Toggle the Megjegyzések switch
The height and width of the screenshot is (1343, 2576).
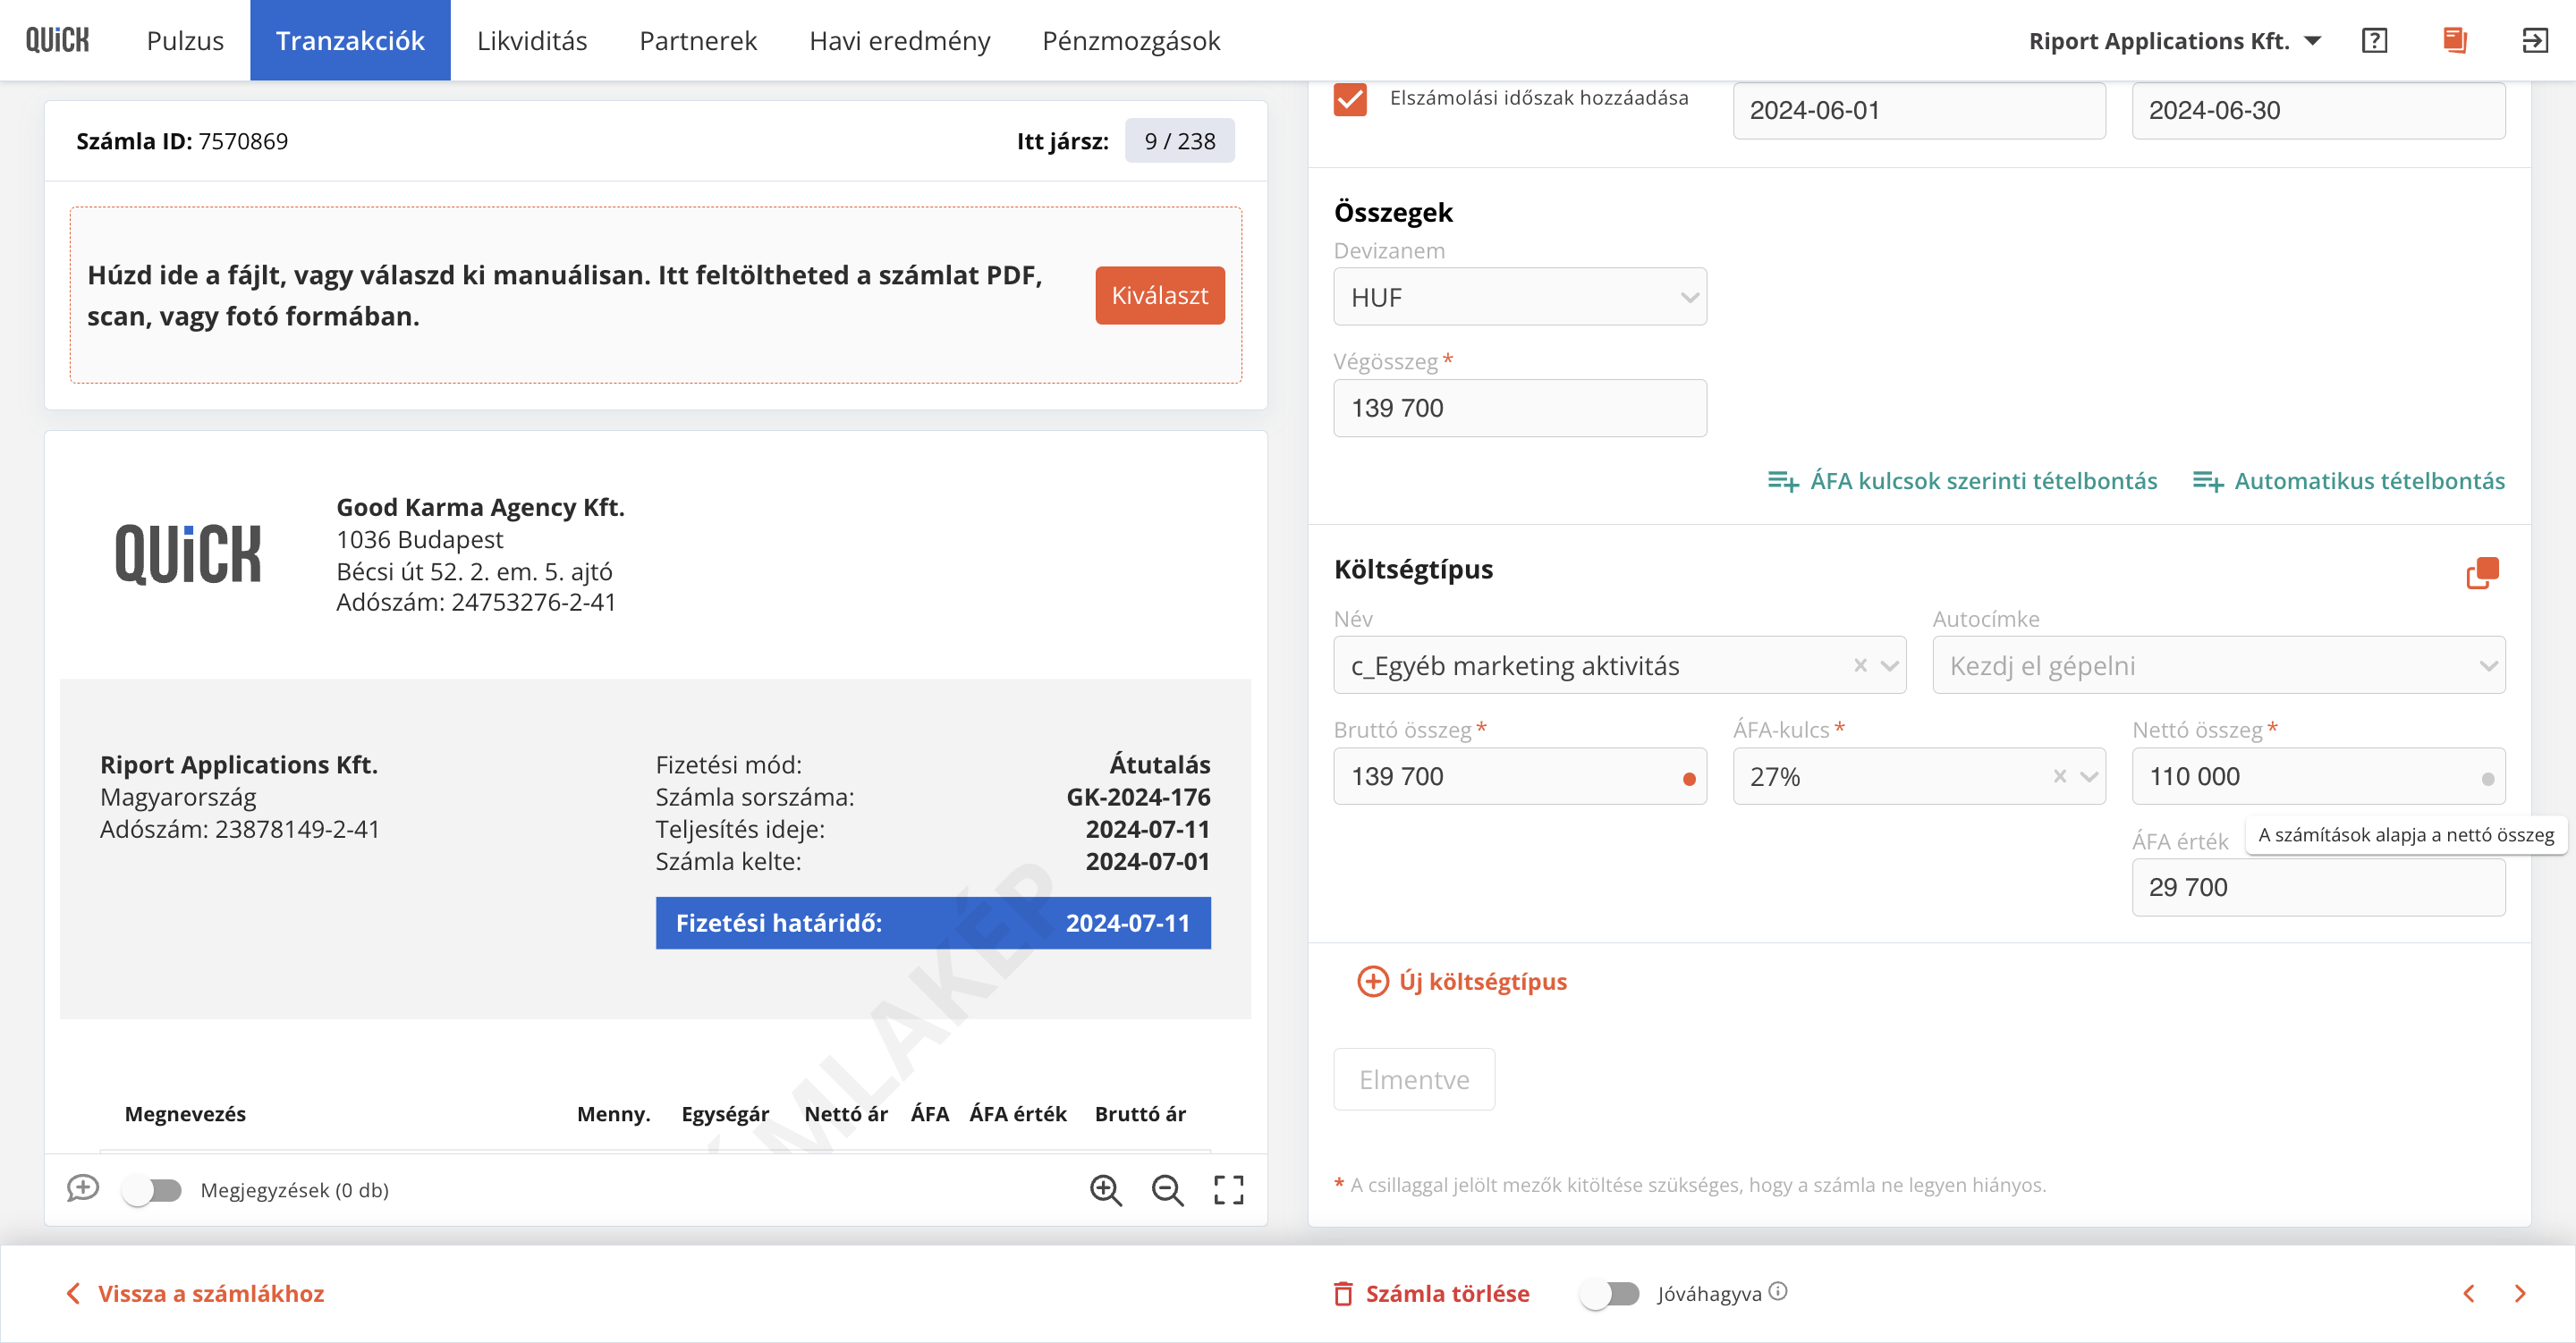click(151, 1190)
